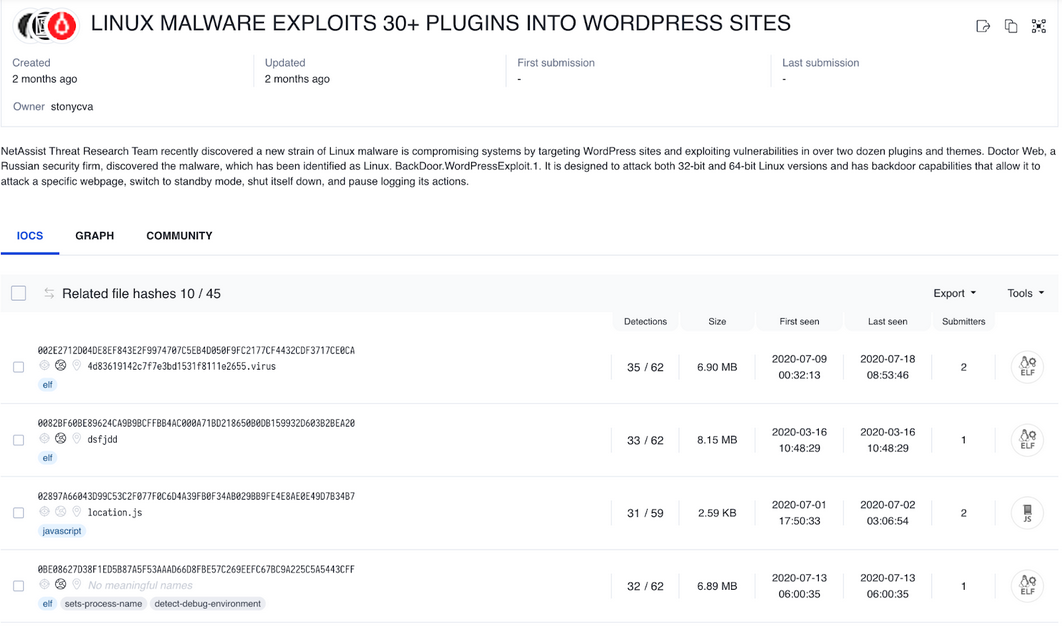Sort by the Submitters column header
This screenshot has height=629, width=1062.
coord(963,322)
